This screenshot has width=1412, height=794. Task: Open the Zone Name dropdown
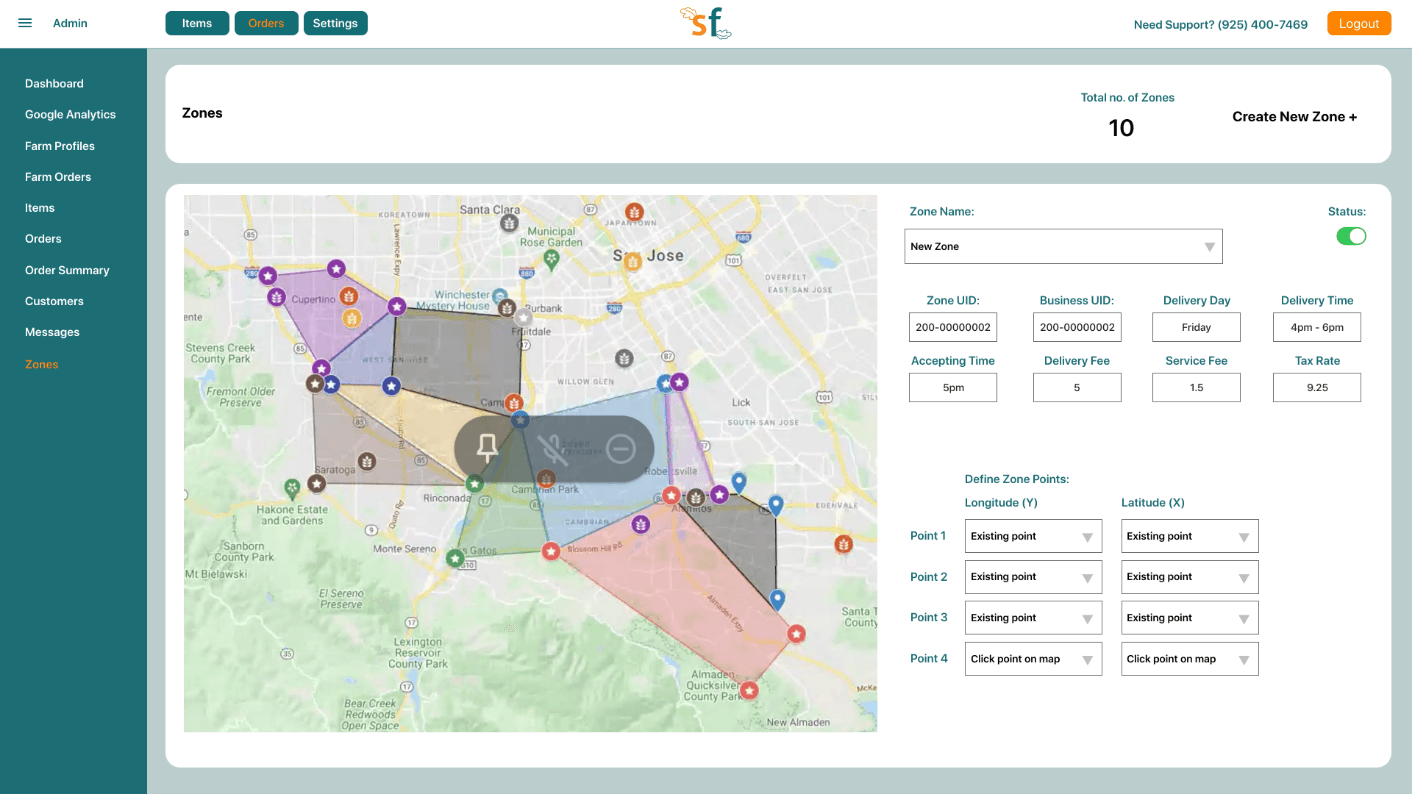[1063, 246]
